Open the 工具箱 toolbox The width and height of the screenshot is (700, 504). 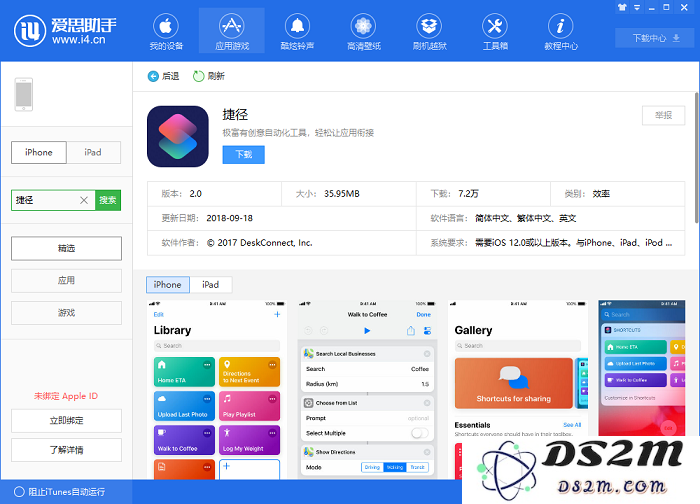pos(495,31)
